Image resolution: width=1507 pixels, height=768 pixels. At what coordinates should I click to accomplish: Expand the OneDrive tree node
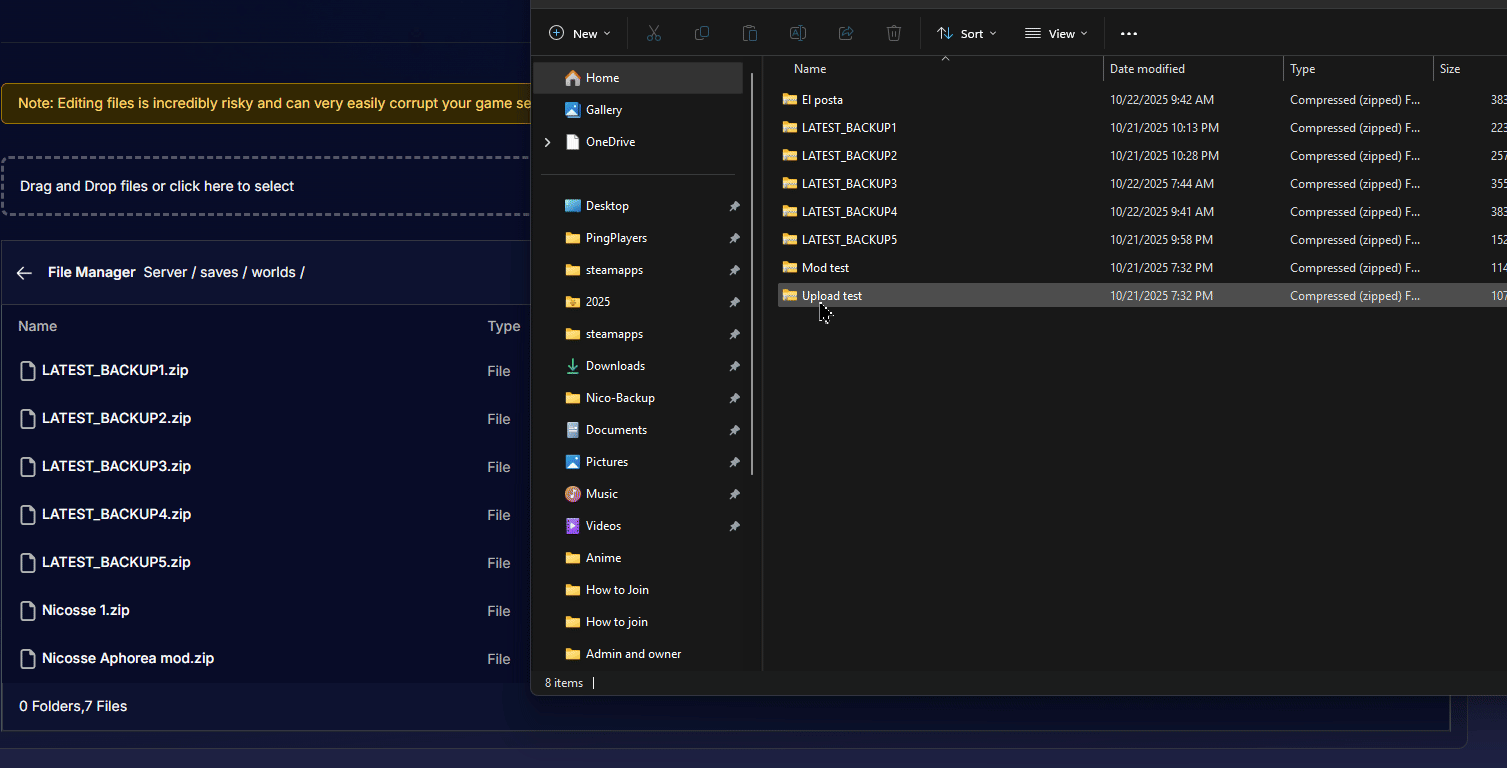[x=547, y=142]
